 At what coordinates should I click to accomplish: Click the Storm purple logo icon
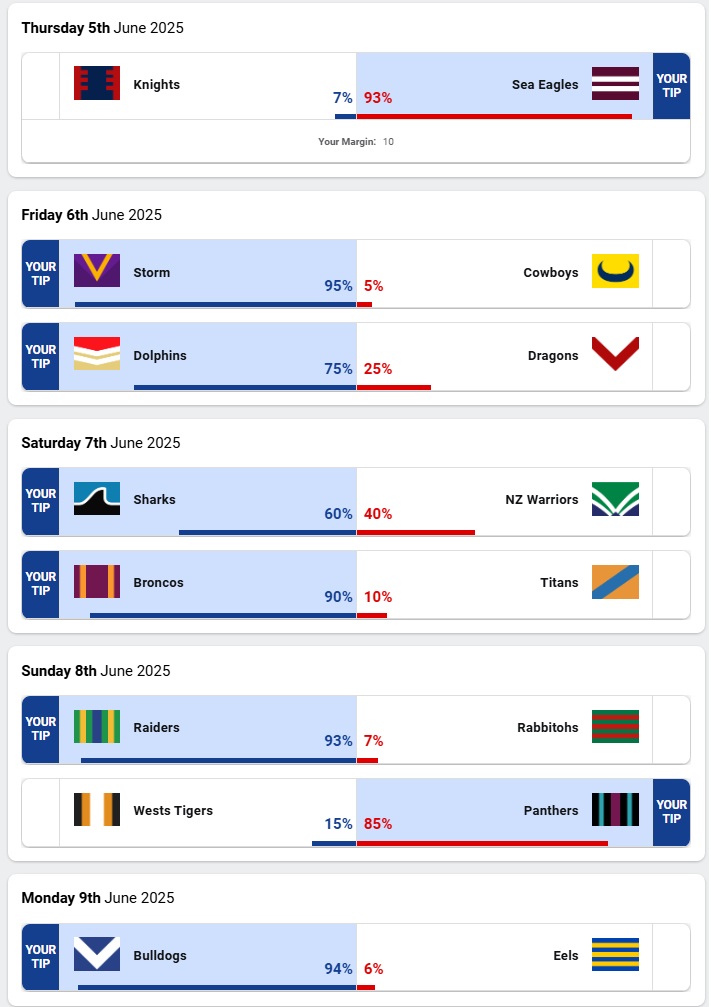pos(97,271)
